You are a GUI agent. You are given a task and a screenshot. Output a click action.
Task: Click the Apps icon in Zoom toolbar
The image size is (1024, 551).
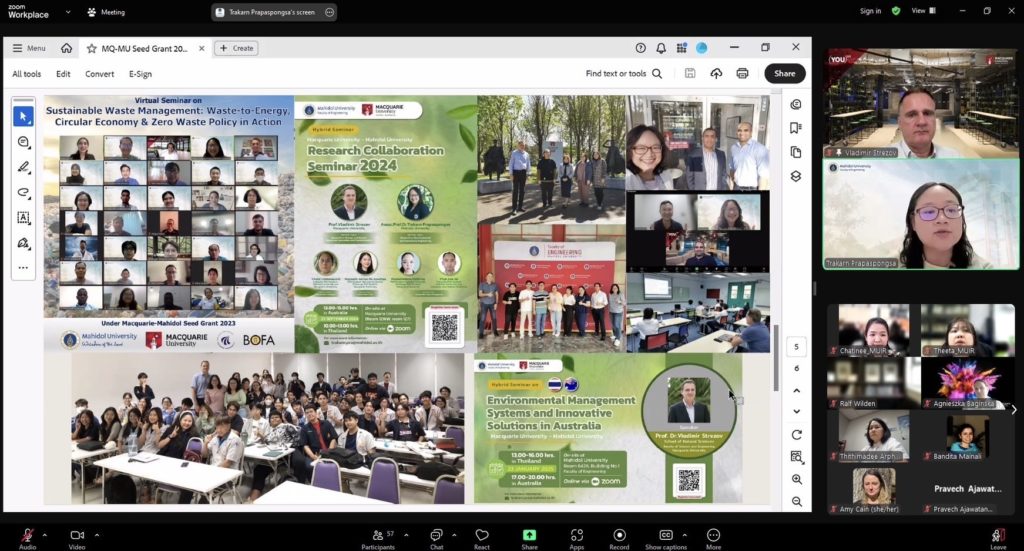pyautogui.click(x=576, y=536)
